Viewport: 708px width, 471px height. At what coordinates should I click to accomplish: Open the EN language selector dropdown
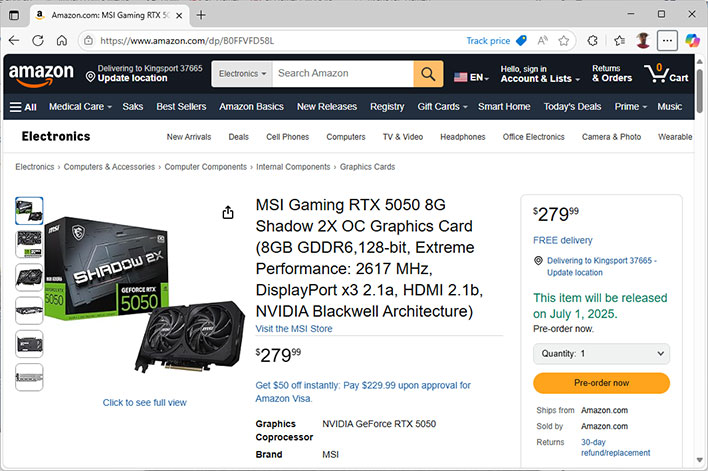click(471, 77)
